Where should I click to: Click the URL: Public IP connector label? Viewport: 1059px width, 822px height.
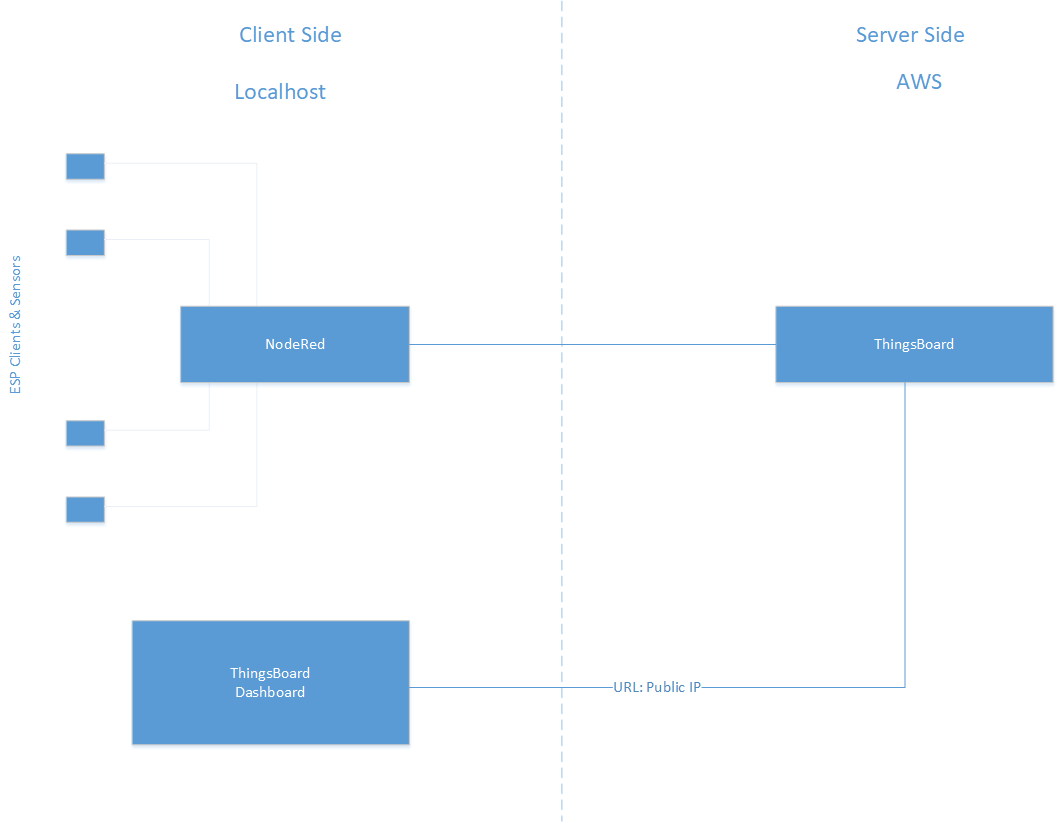(x=657, y=687)
